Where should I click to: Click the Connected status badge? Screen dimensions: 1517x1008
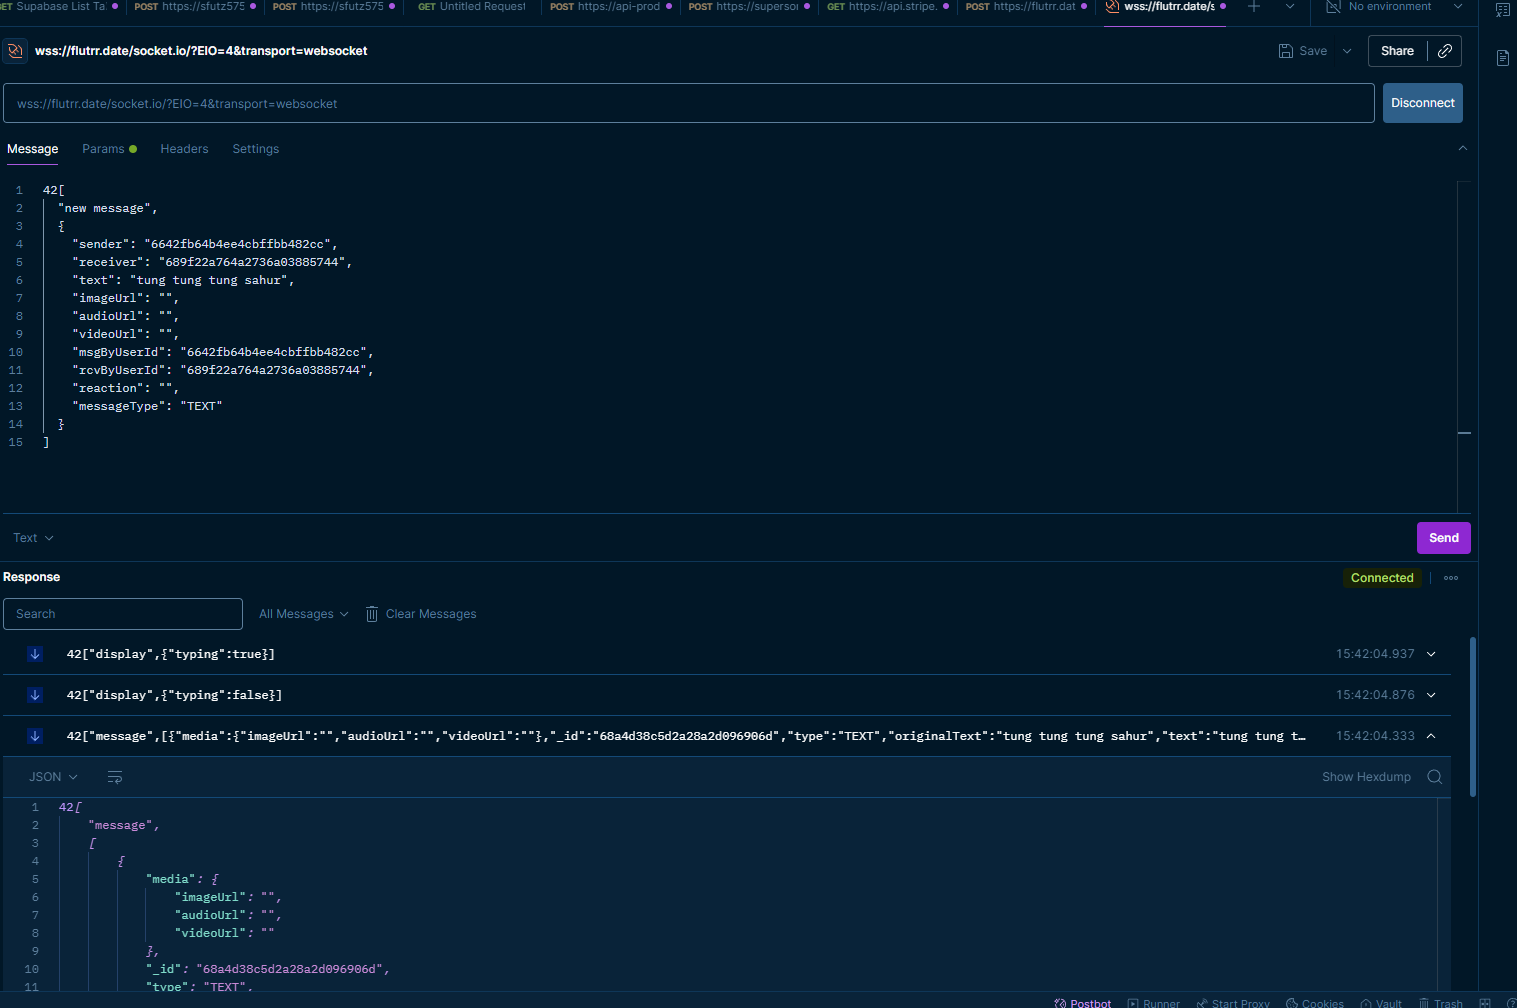(1382, 578)
